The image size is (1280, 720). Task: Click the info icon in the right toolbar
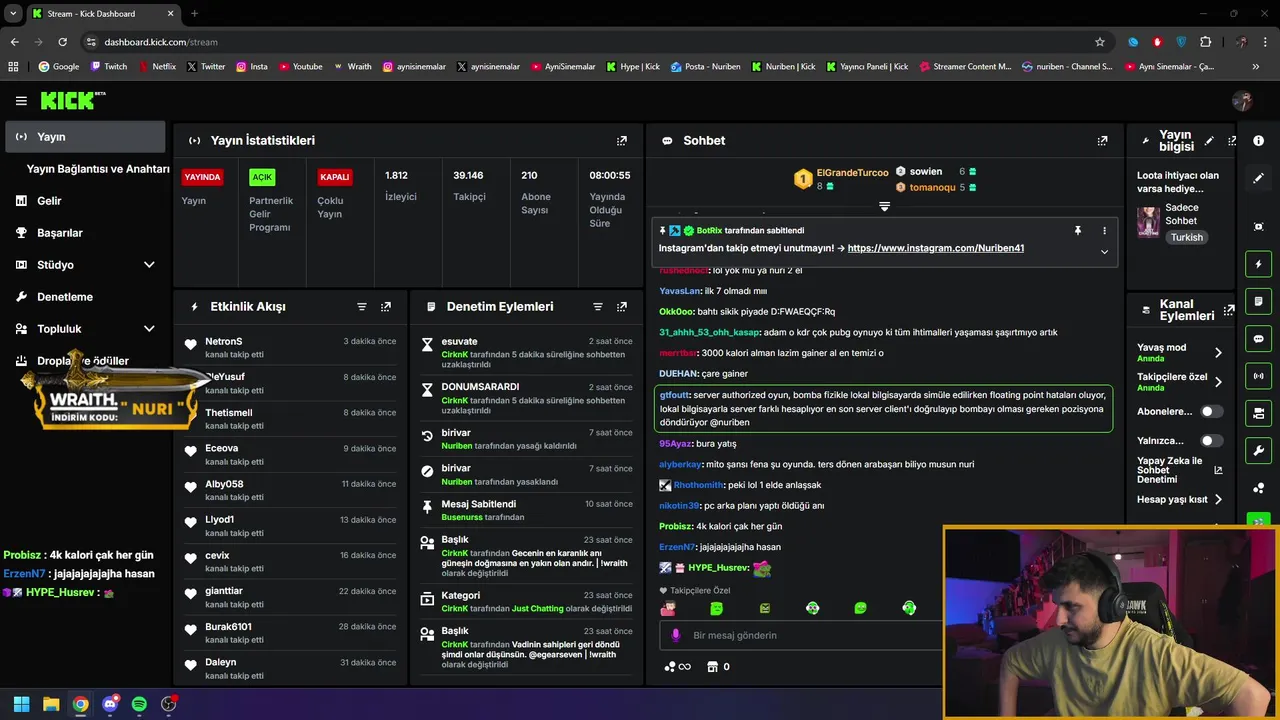[x=1259, y=141]
